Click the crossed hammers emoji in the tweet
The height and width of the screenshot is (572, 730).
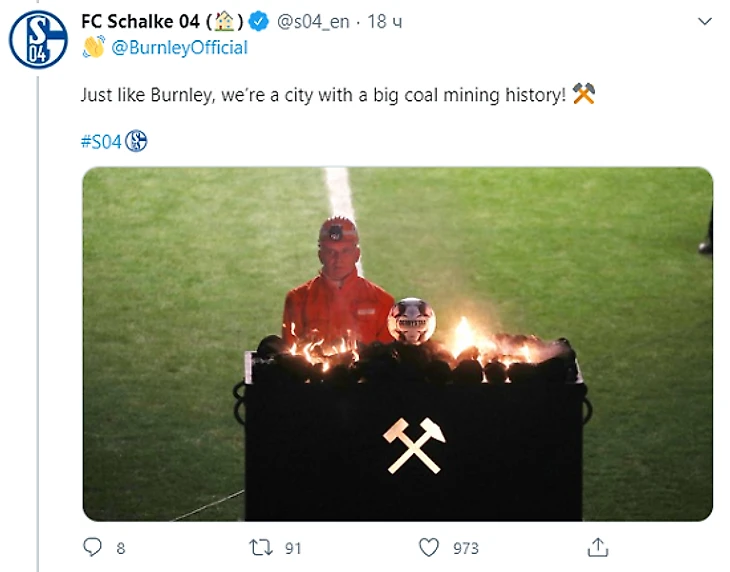pos(583,95)
